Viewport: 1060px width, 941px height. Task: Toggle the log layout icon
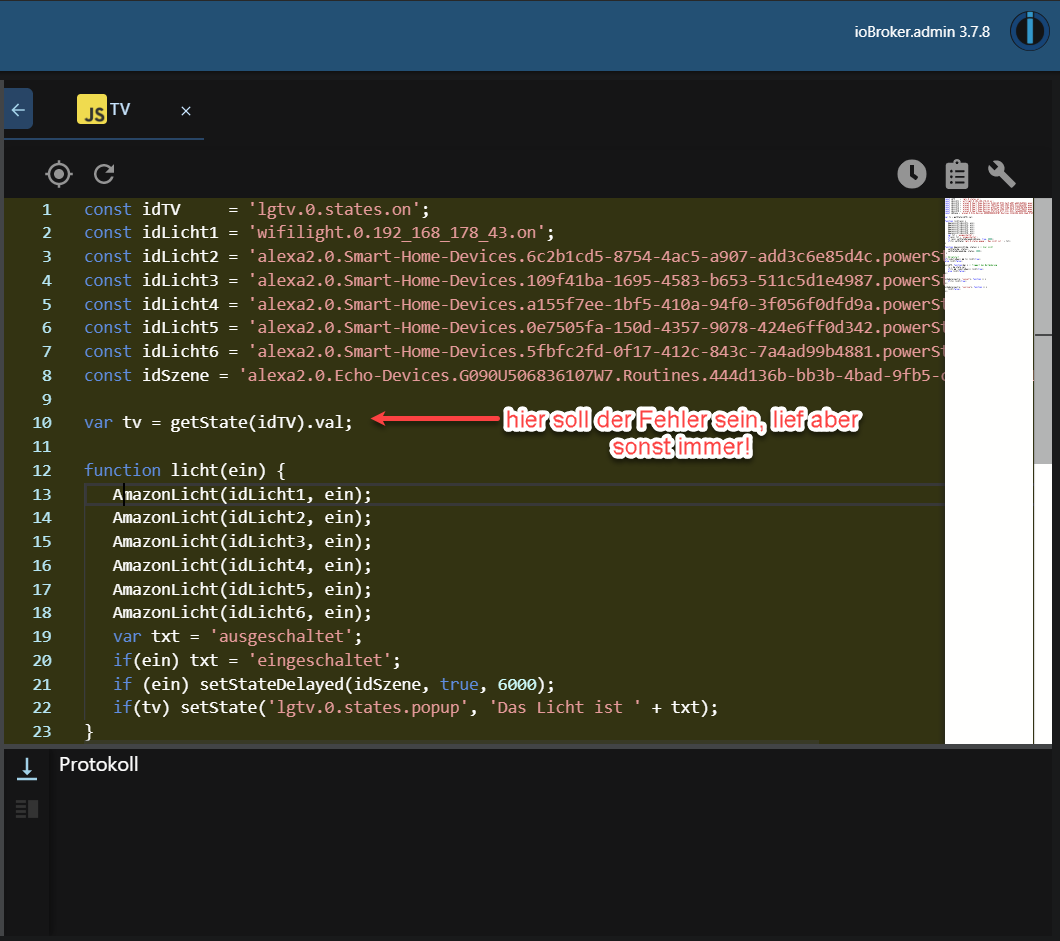coord(27,809)
